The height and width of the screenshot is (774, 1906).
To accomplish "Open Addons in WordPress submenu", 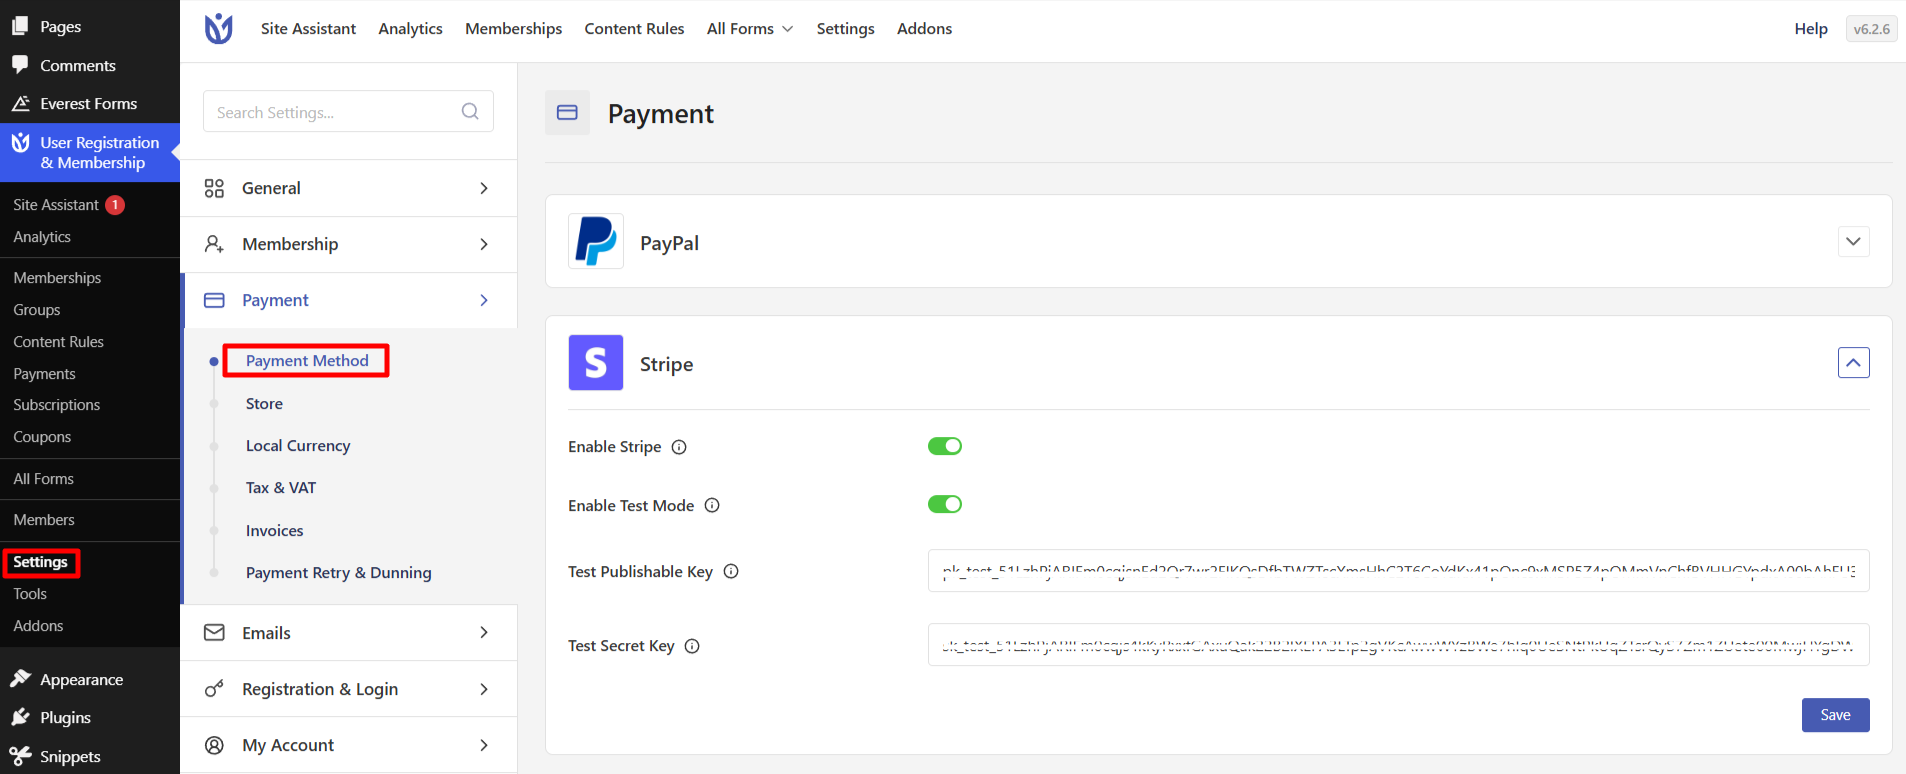I will tap(38, 626).
